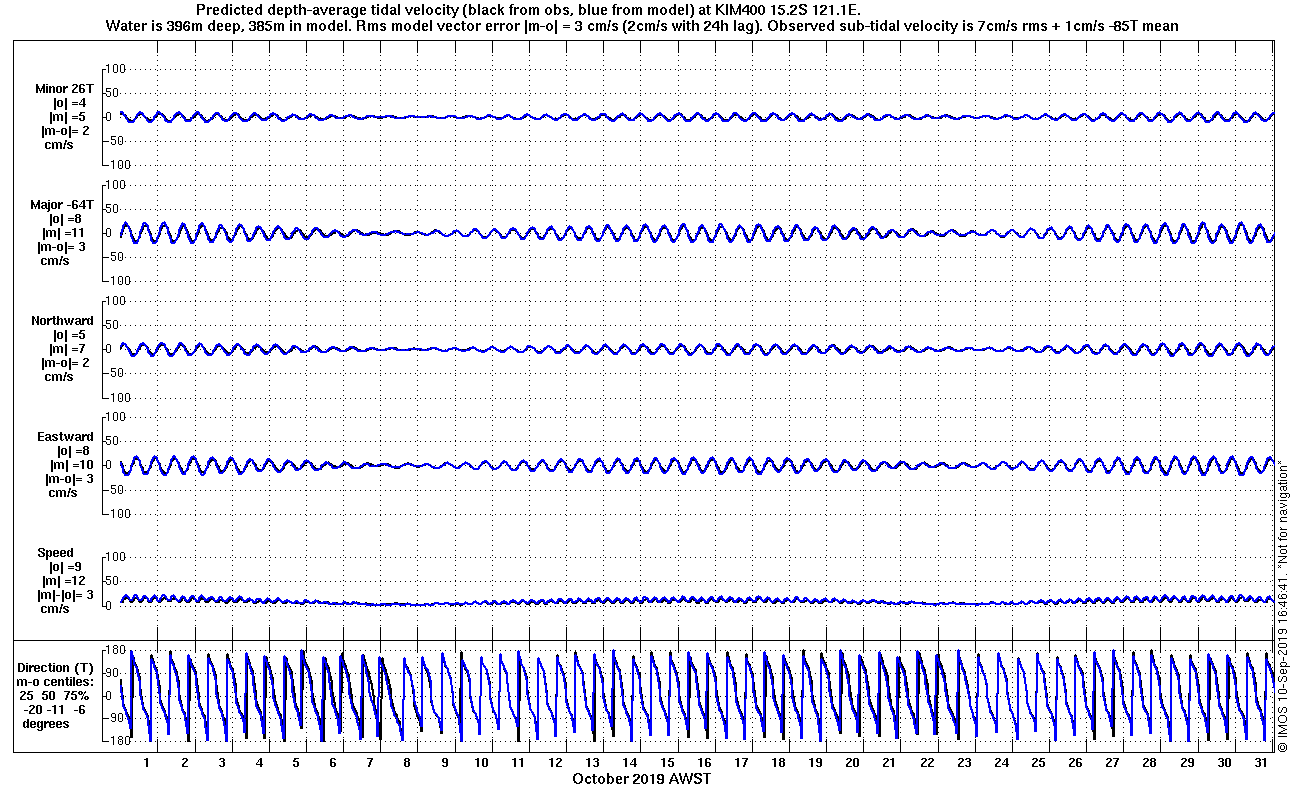Click the '100' tick of the Speed axis
This screenshot has height=800, width=1300.
tap(116, 557)
